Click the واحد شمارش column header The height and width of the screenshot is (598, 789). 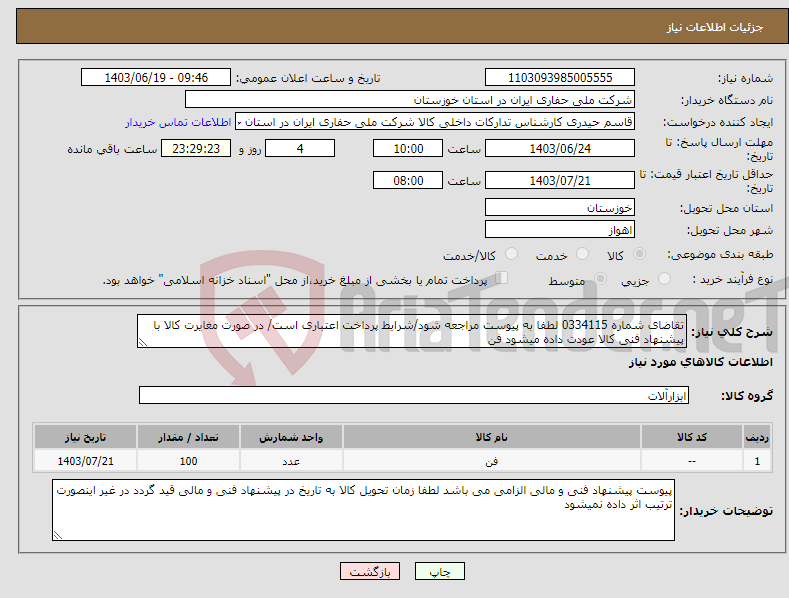pos(291,437)
